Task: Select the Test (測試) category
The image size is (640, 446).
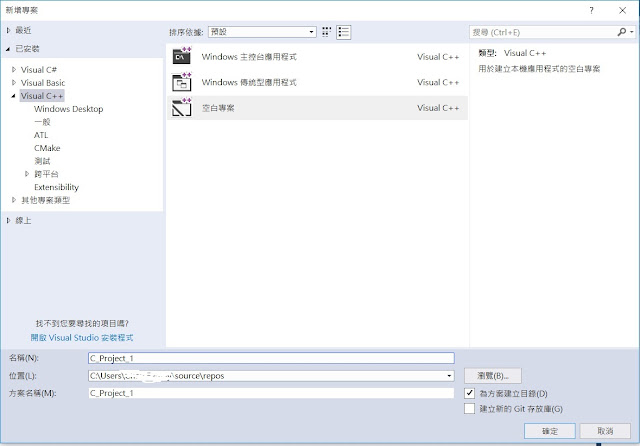Action: [42, 161]
